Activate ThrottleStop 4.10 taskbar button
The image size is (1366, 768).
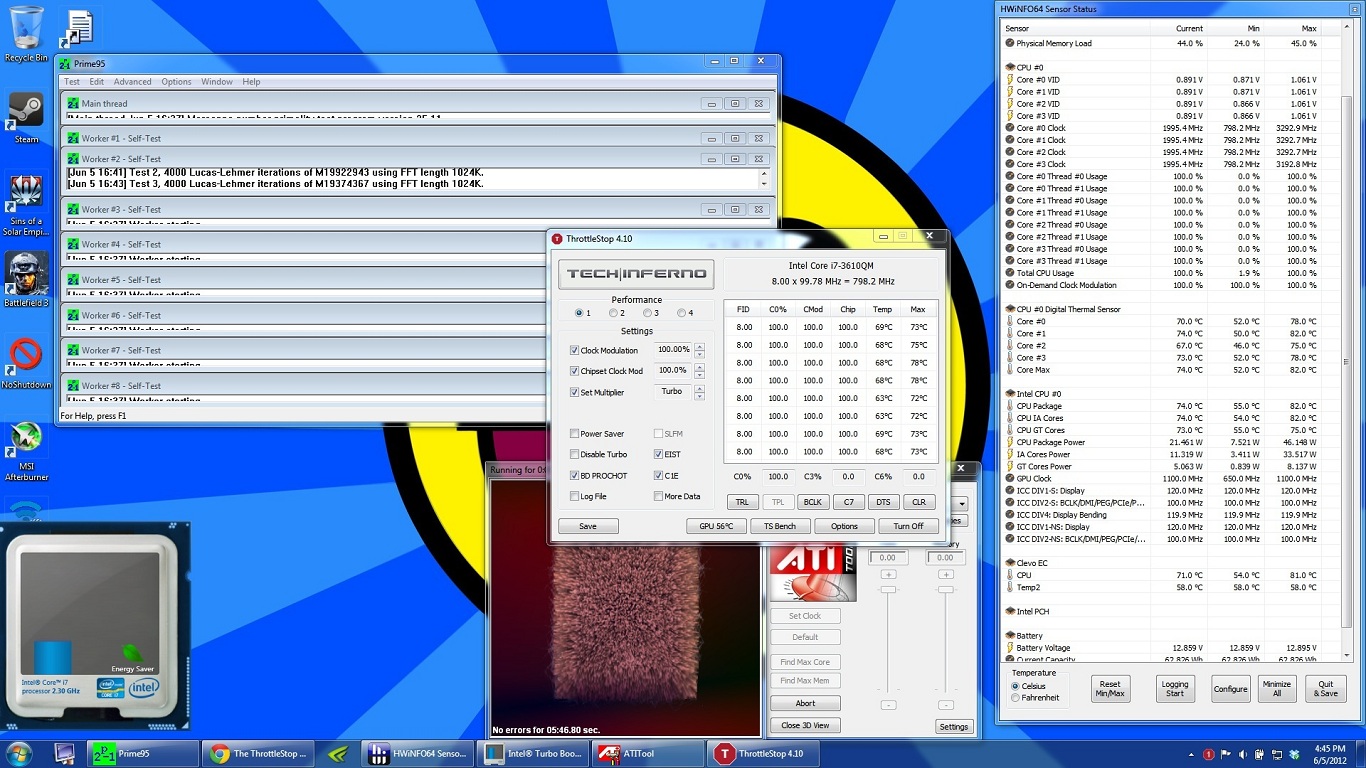click(x=762, y=753)
